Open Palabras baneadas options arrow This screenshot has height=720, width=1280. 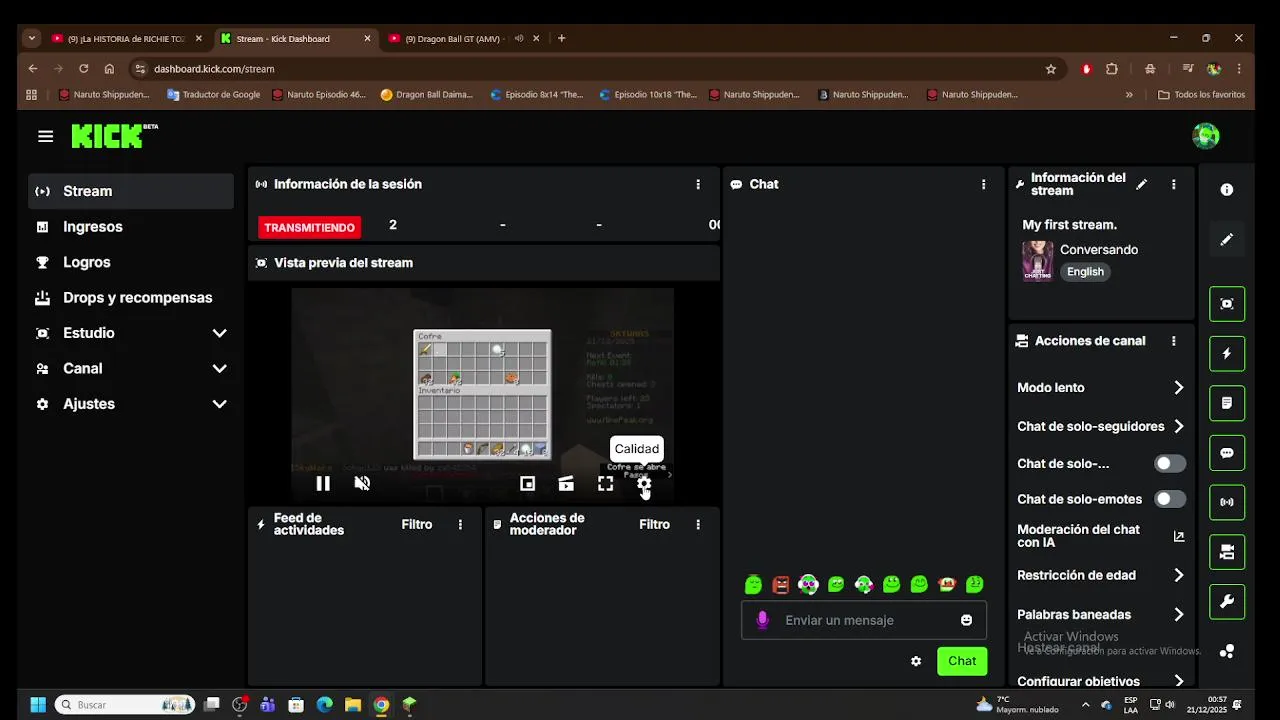point(1179,615)
